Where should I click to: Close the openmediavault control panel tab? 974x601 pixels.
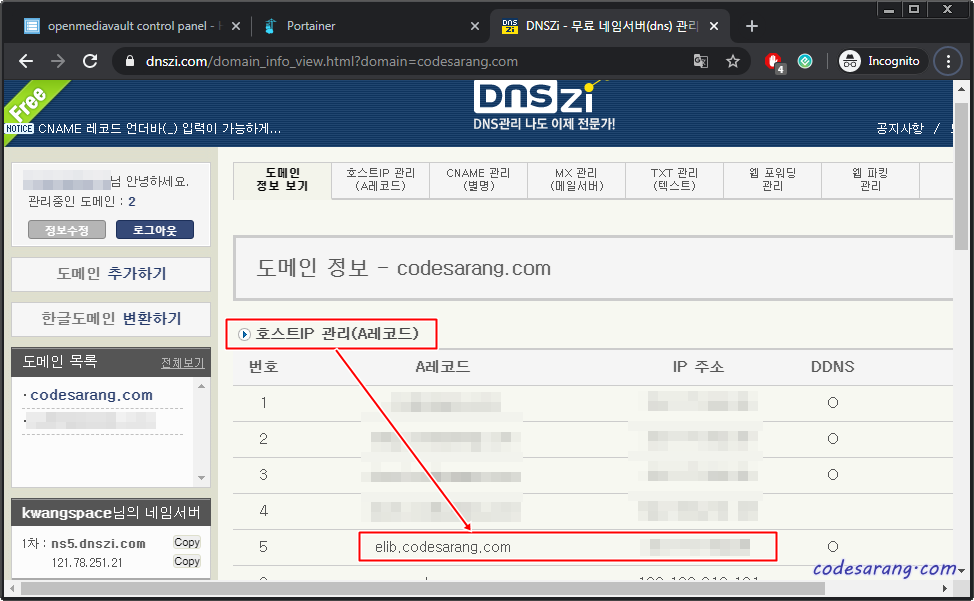(x=236, y=26)
